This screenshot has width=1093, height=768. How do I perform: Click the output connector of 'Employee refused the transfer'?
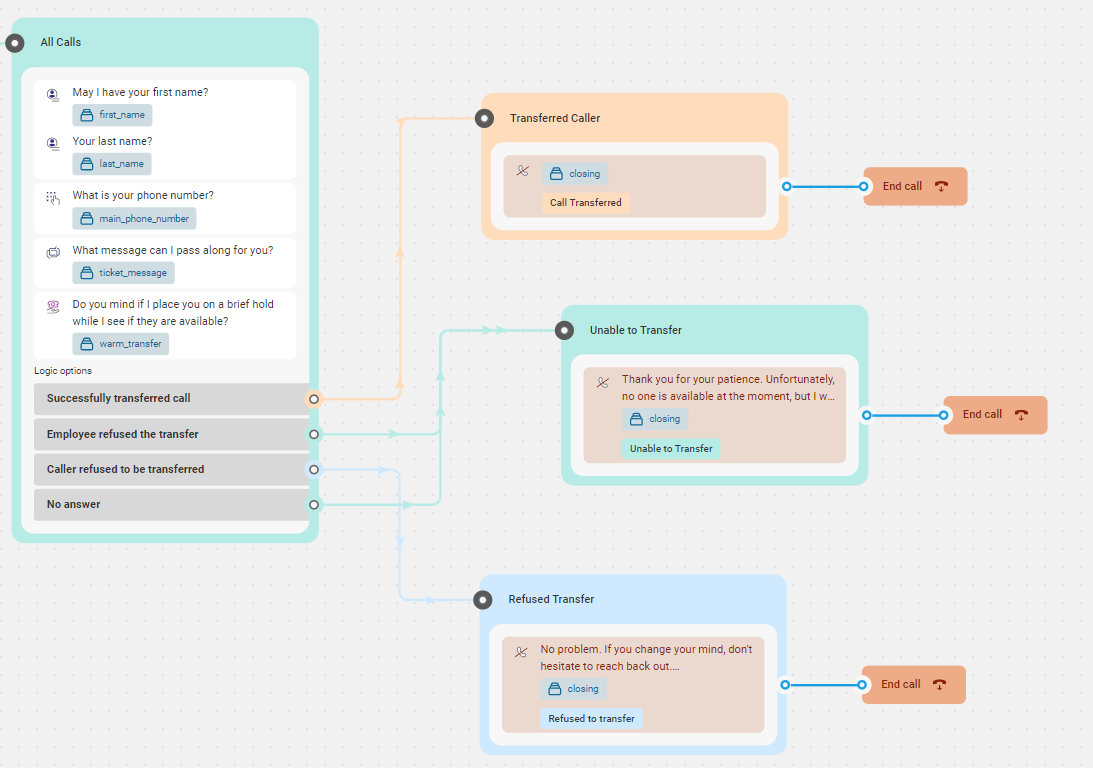314,434
